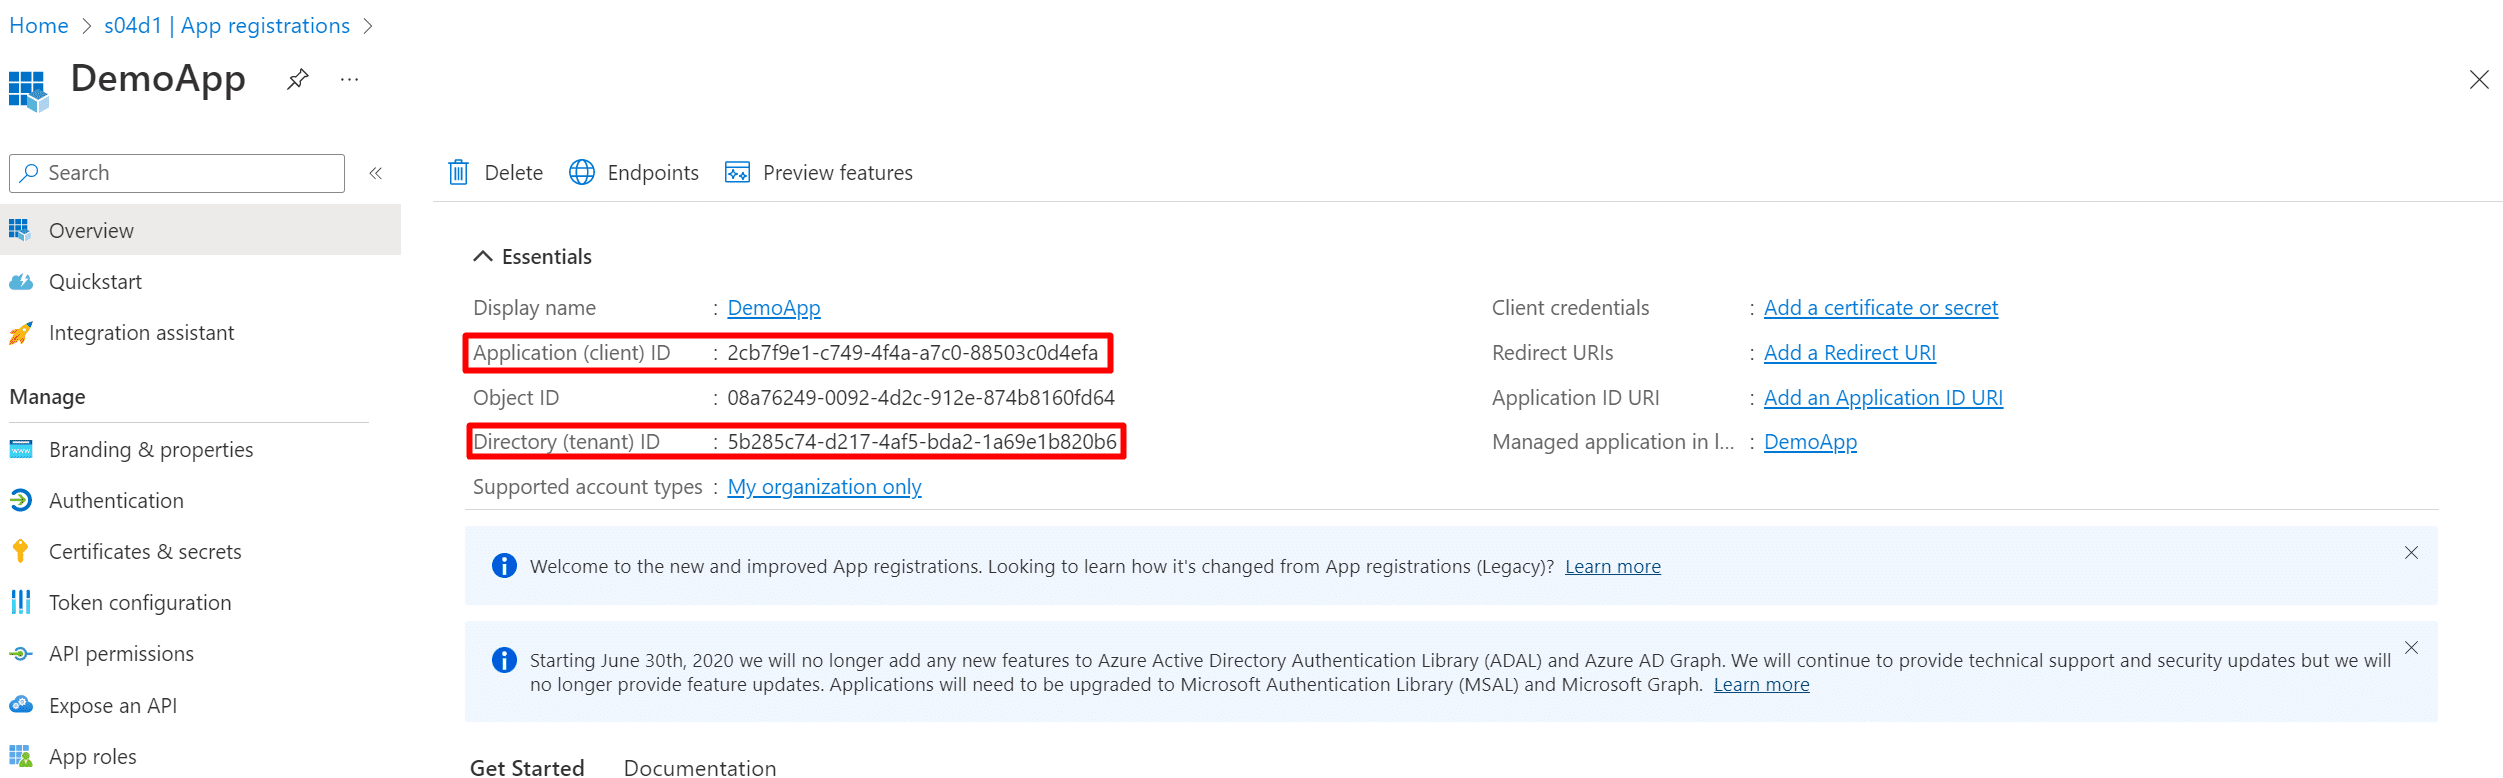Collapse the left sidebar menu
Viewport: 2503px width, 778px height.
coord(376,173)
